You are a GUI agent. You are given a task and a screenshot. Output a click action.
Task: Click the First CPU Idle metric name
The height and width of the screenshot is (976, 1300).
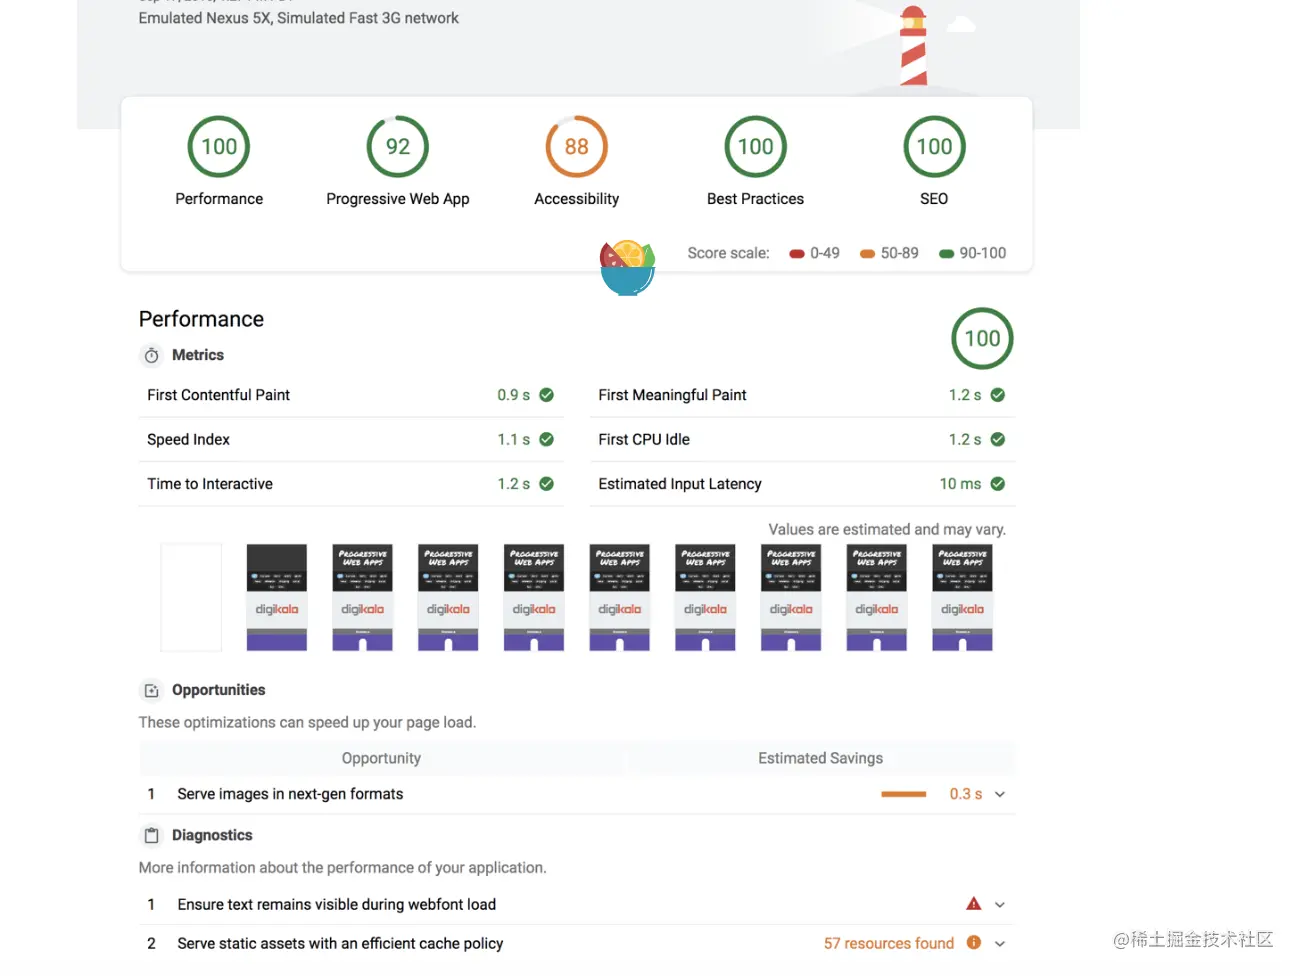[644, 439]
